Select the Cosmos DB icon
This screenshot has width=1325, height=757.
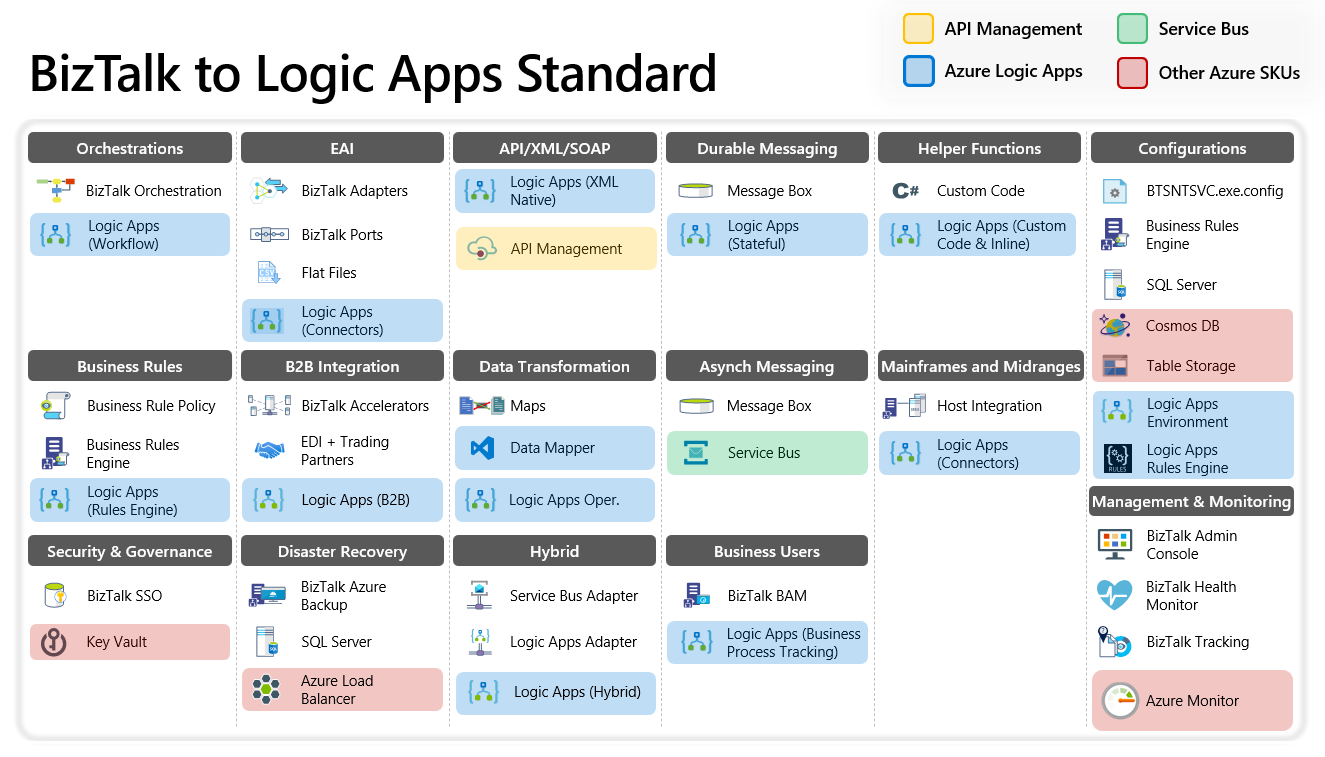coord(1114,325)
